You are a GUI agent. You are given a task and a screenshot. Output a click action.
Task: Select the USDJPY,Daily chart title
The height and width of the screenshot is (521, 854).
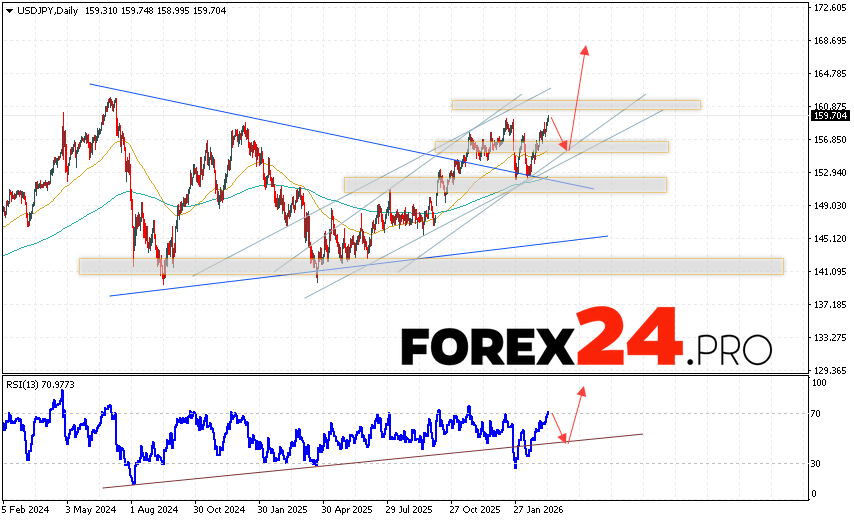[42, 8]
